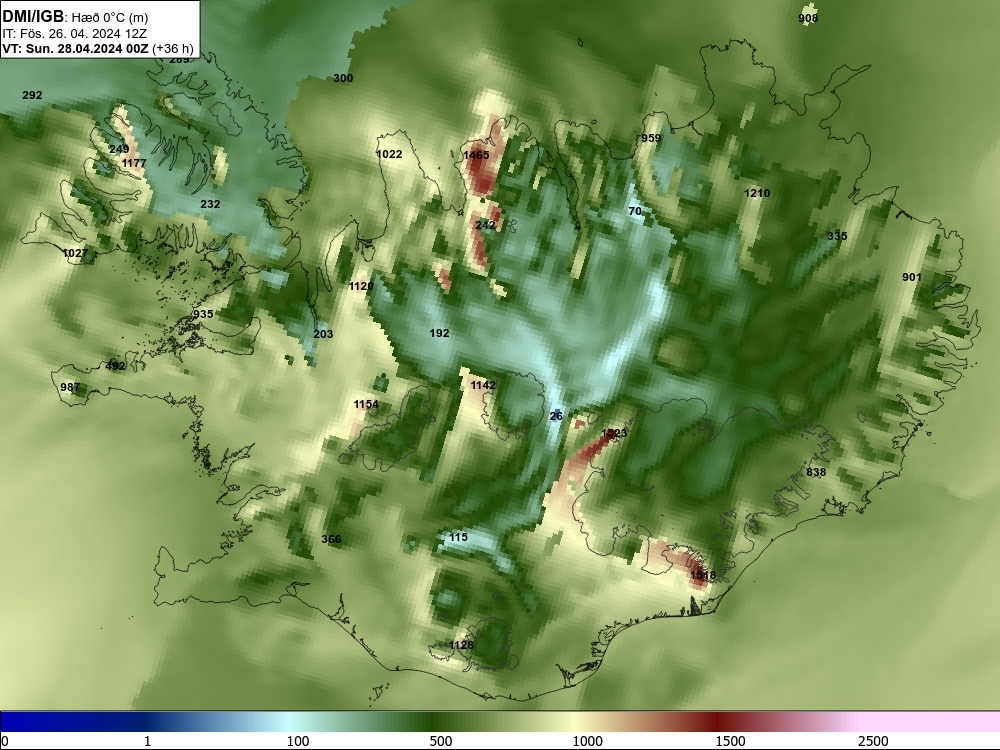Click the 492 value on the map
The height and width of the screenshot is (750, 1000).
click(115, 366)
